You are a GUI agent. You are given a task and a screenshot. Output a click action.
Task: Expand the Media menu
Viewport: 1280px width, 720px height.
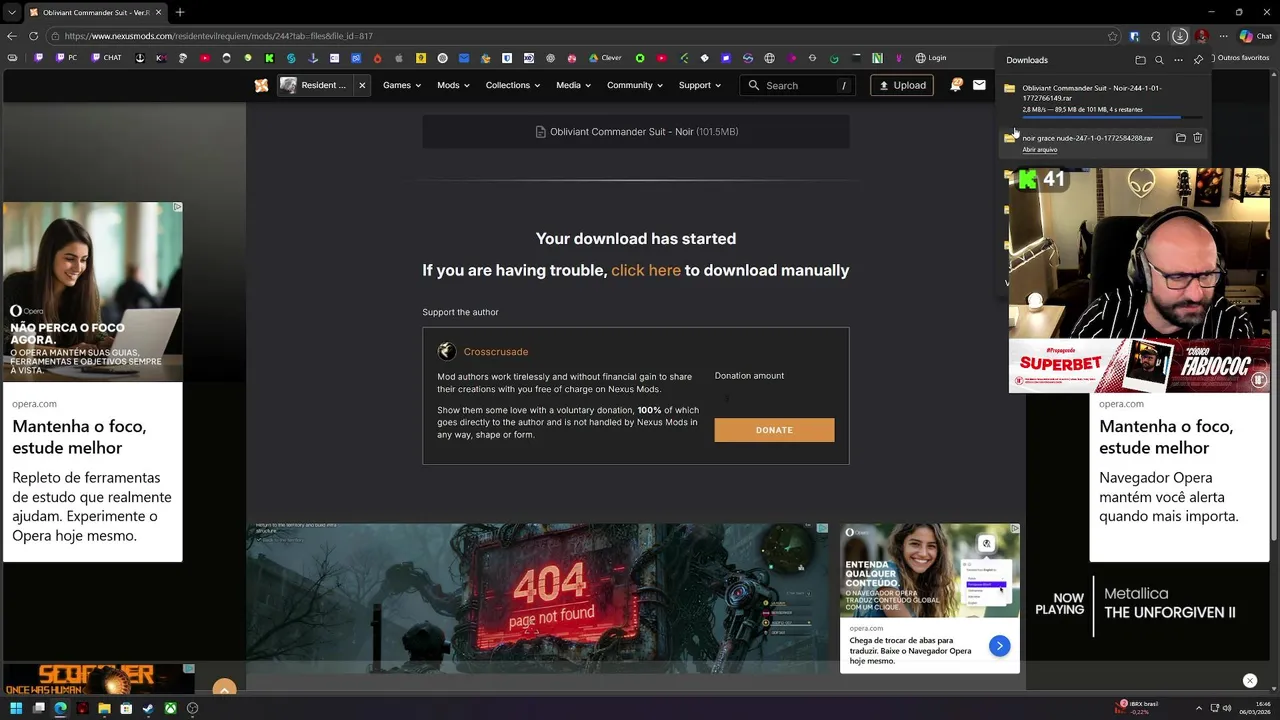click(574, 85)
